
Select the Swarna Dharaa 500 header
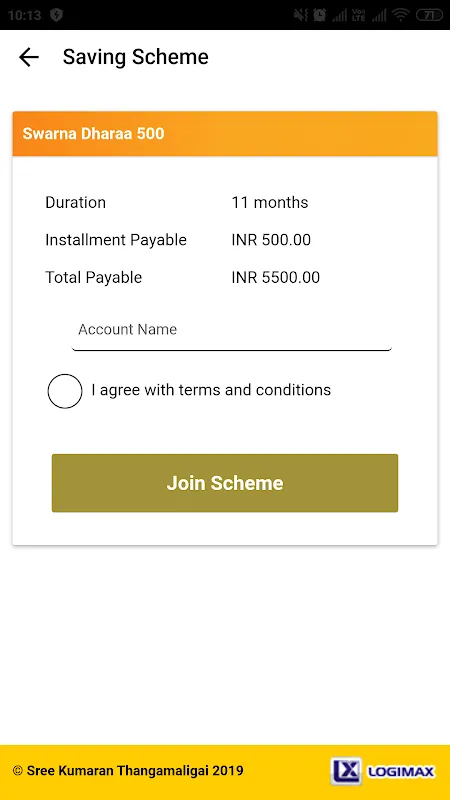(x=225, y=134)
